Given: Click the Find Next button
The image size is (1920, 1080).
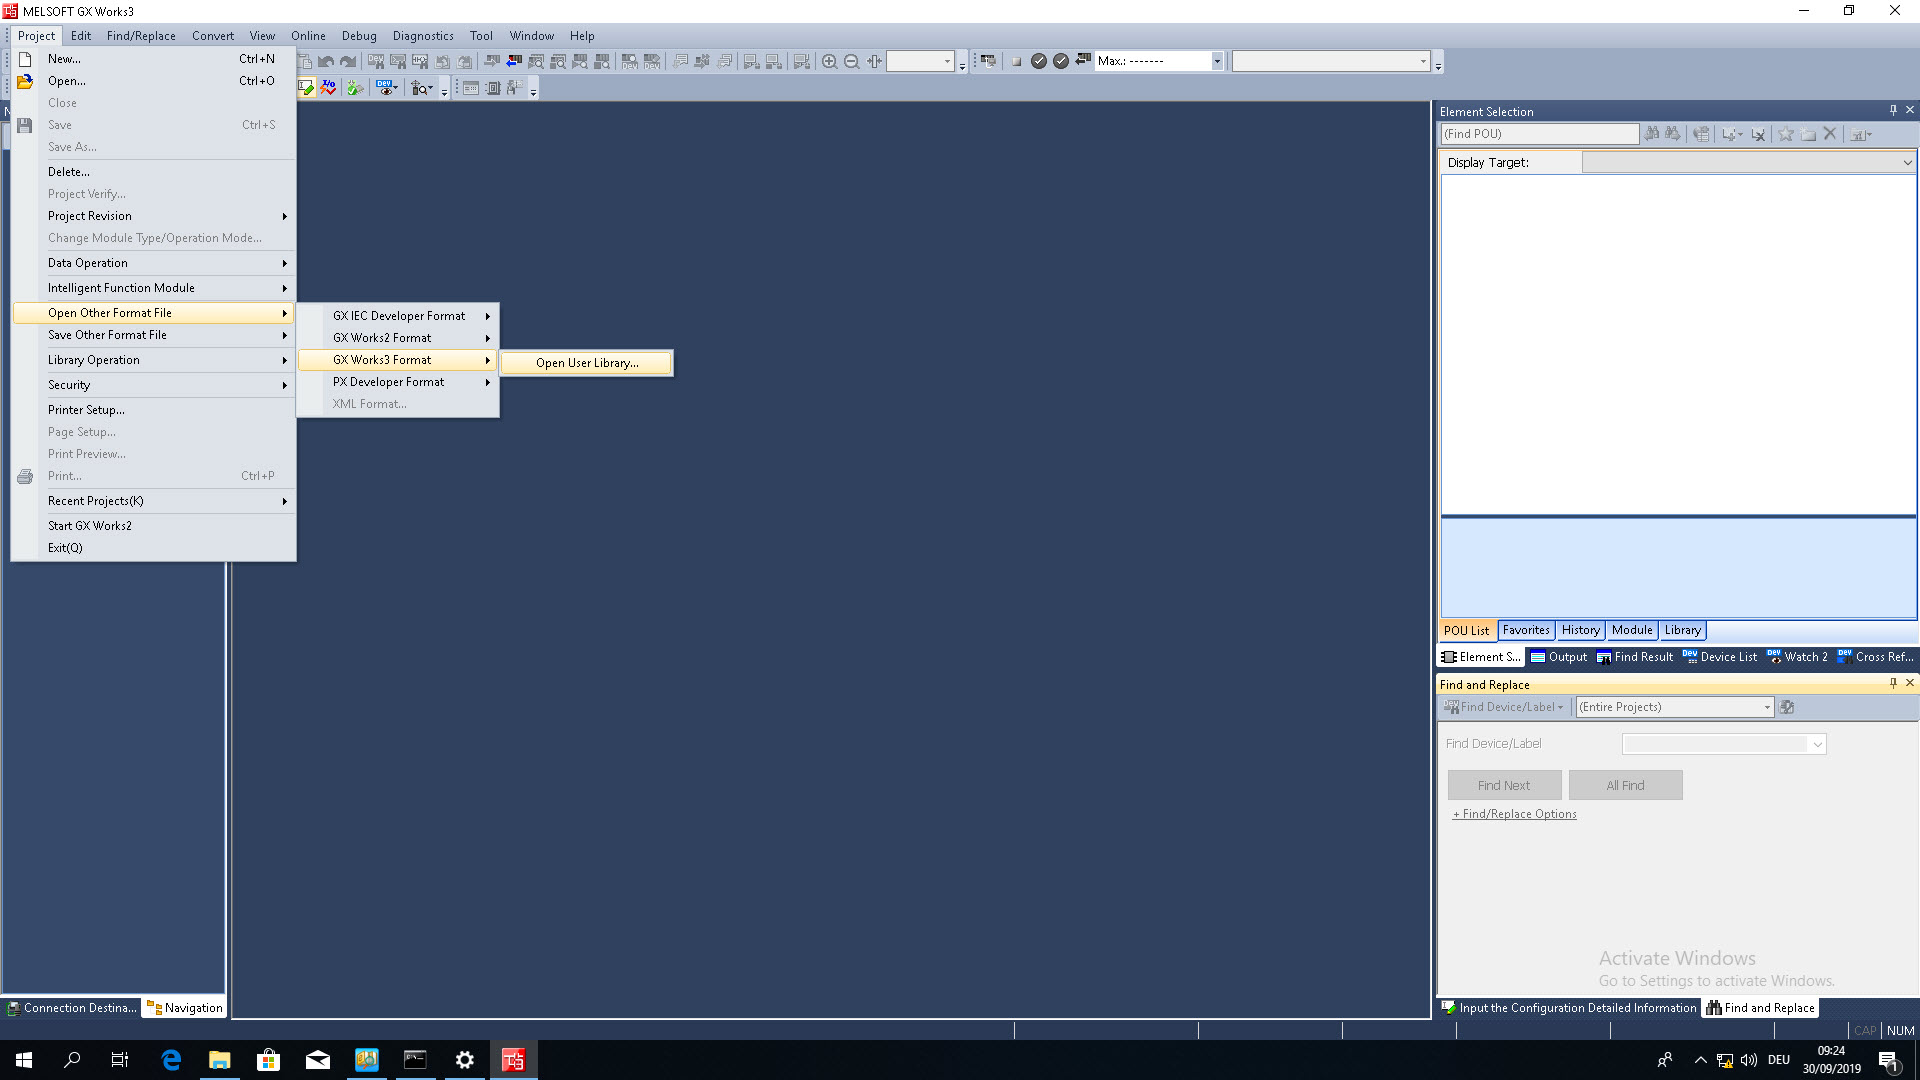Looking at the screenshot, I should [x=1504, y=786].
